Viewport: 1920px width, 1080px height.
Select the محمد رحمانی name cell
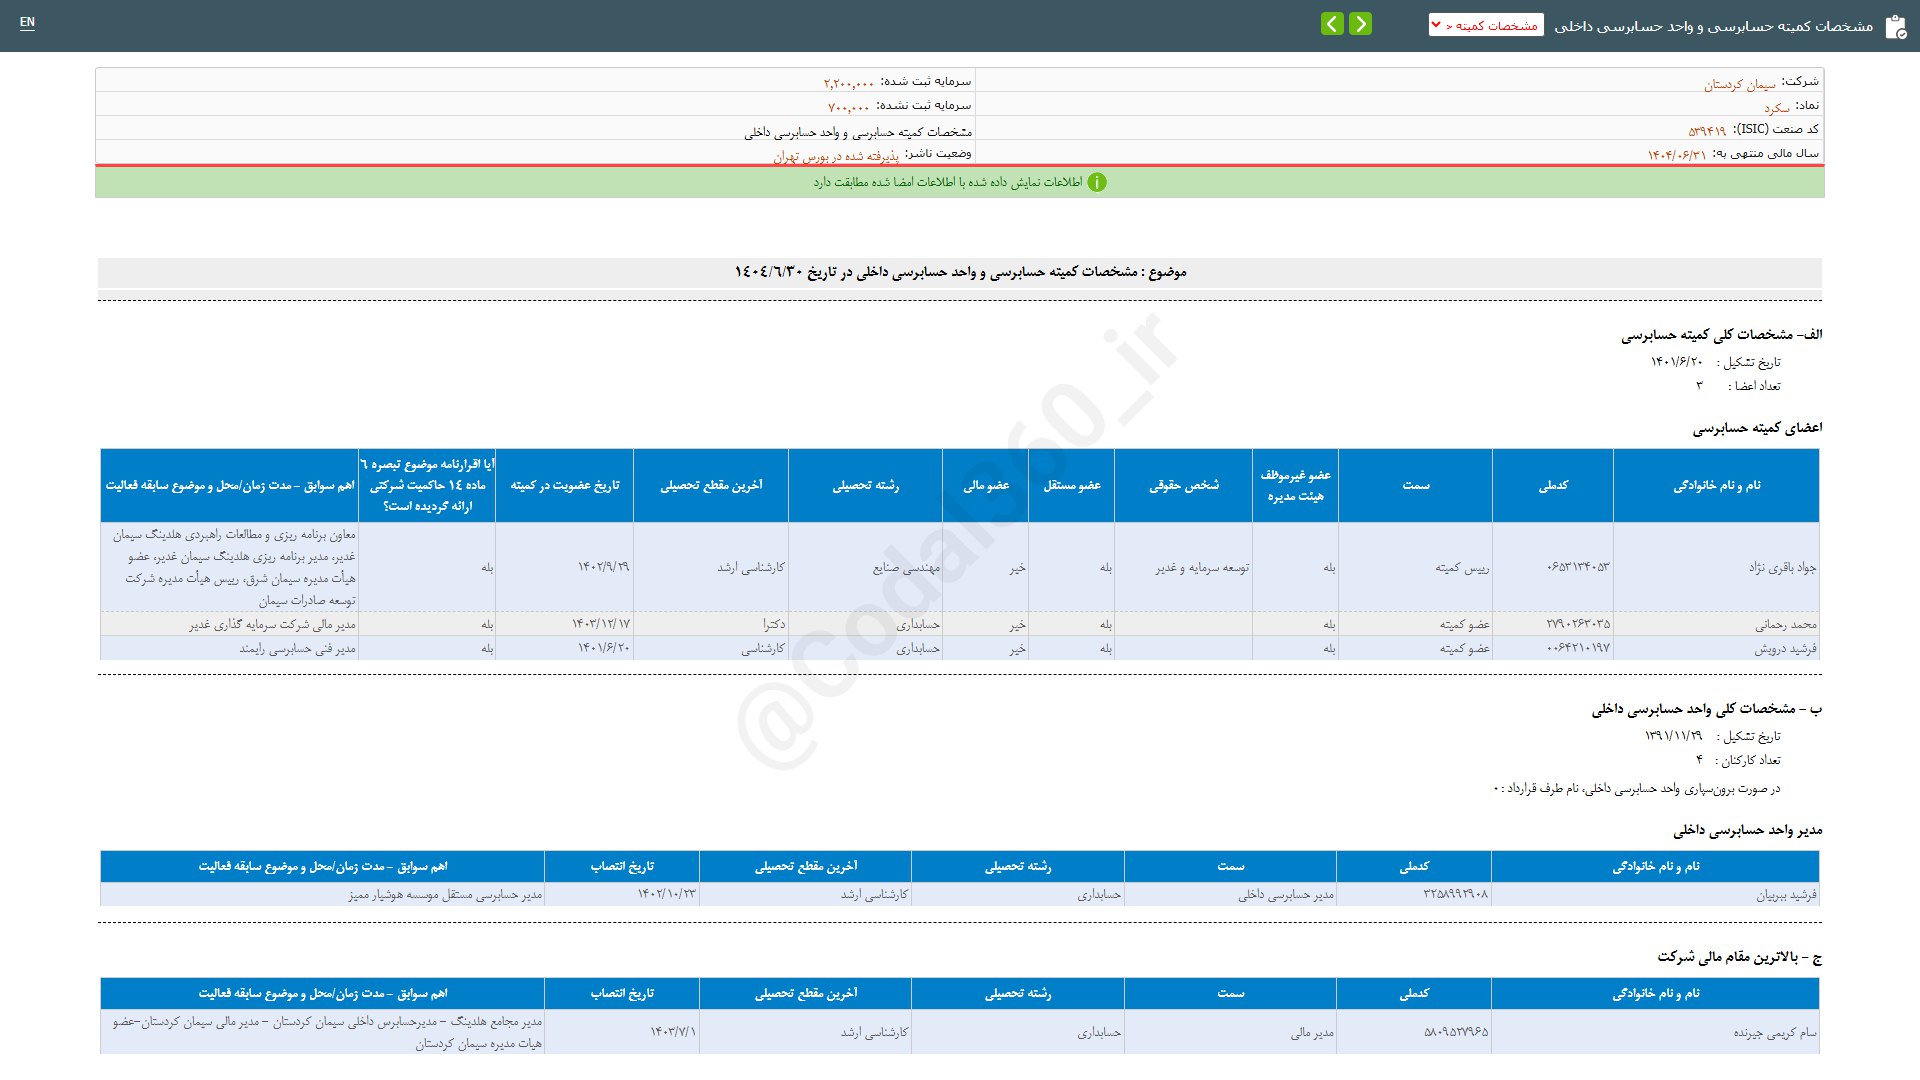click(x=1785, y=624)
